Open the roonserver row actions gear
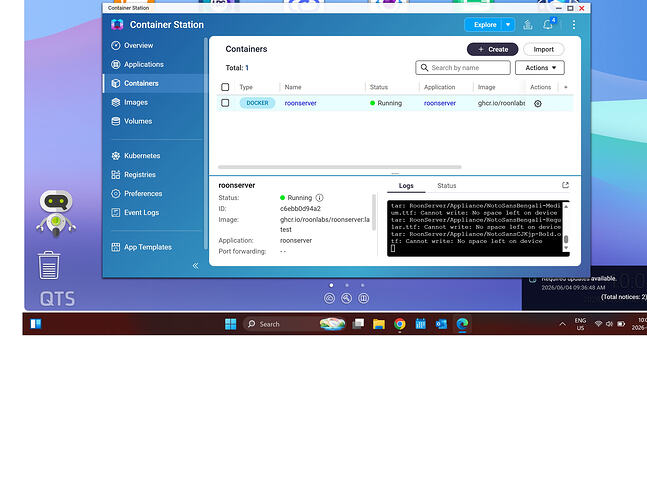The width and height of the screenshot is (647, 500). 538,104
